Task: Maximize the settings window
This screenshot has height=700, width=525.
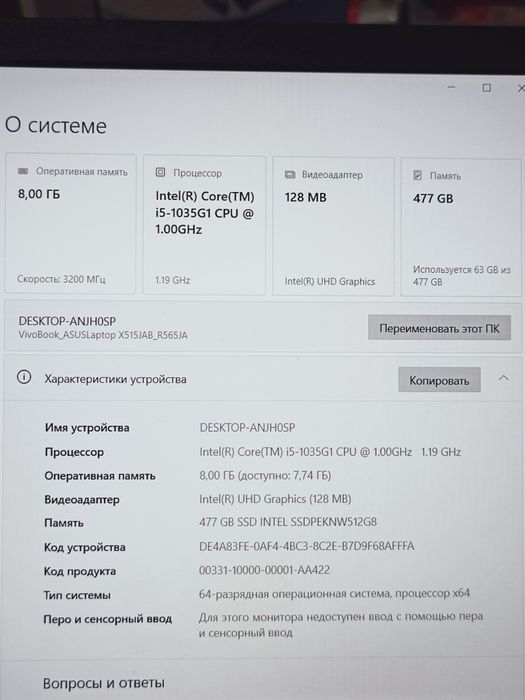Action: tap(487, 88)
